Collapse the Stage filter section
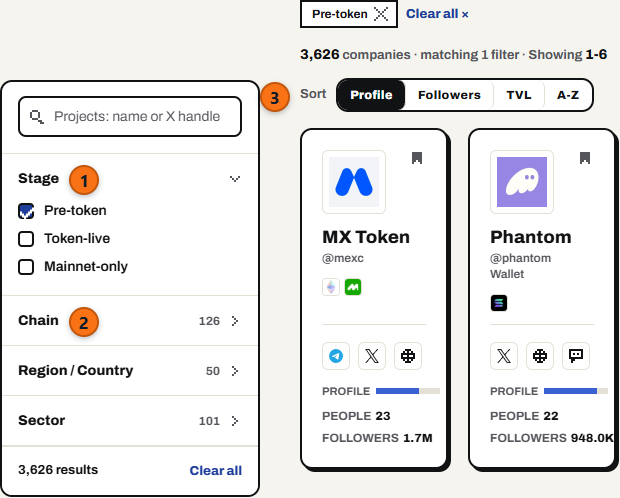This screenshot has width=620, height=498. 235,179
